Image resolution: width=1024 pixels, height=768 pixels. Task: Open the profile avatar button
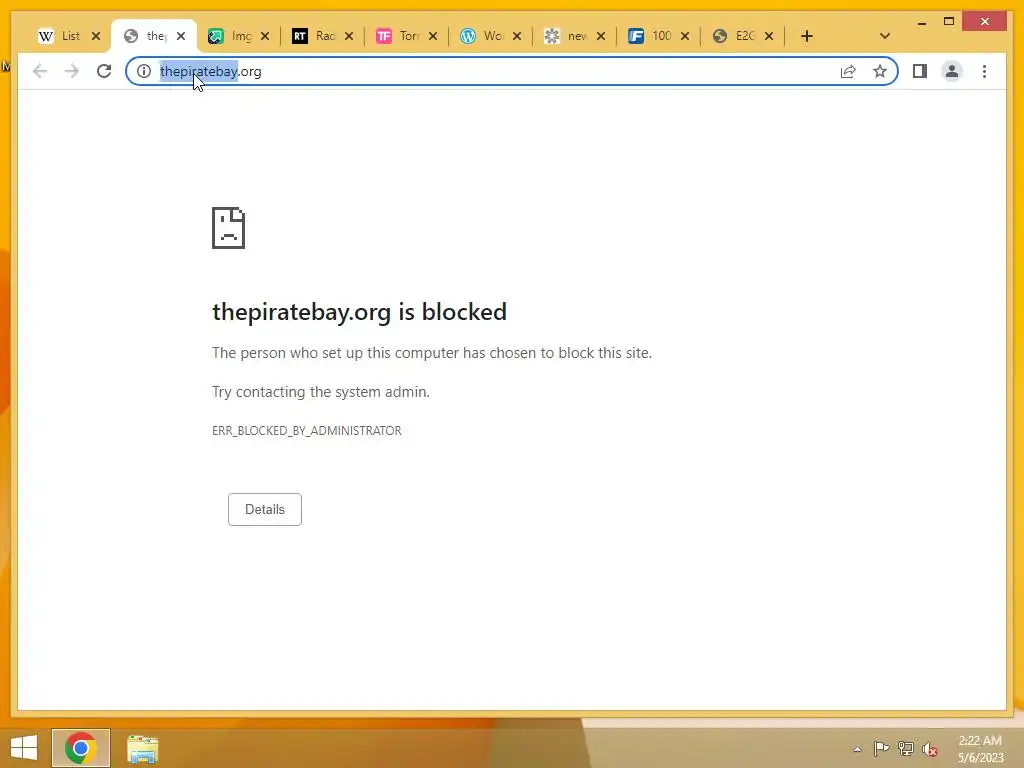[x=952, y=71]
